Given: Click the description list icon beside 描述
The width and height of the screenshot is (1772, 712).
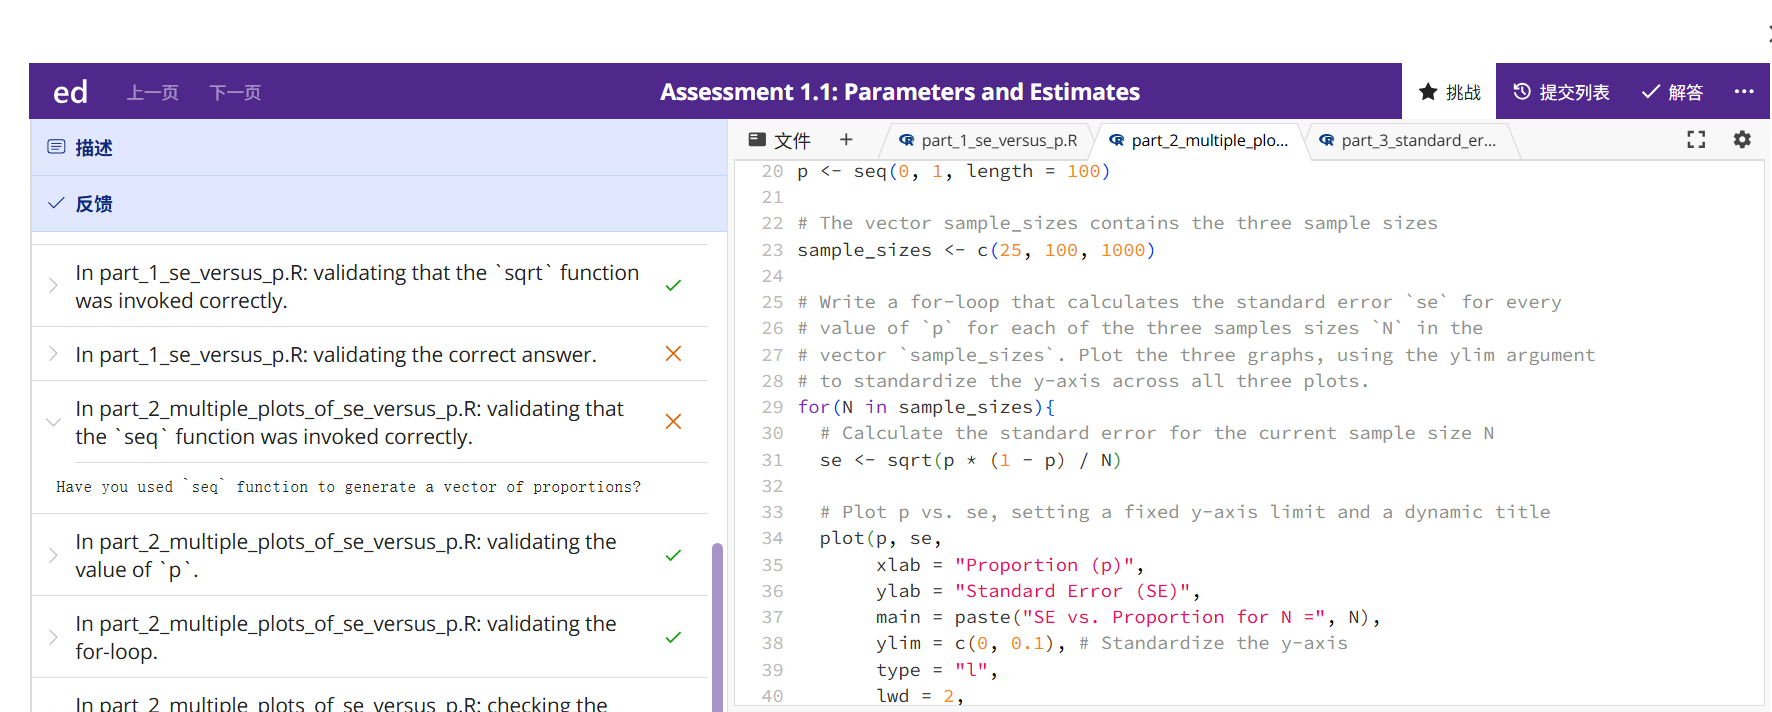Looking at the screenshot, I should pyautogui.click(x=56, y=147).
